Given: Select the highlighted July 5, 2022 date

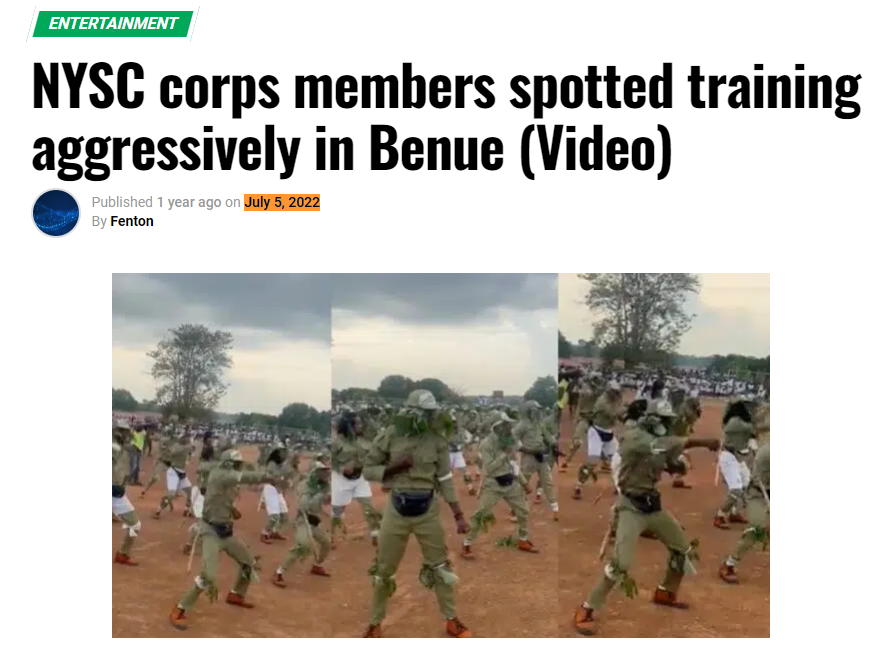Looking at the screenshot, I should 282,202.
